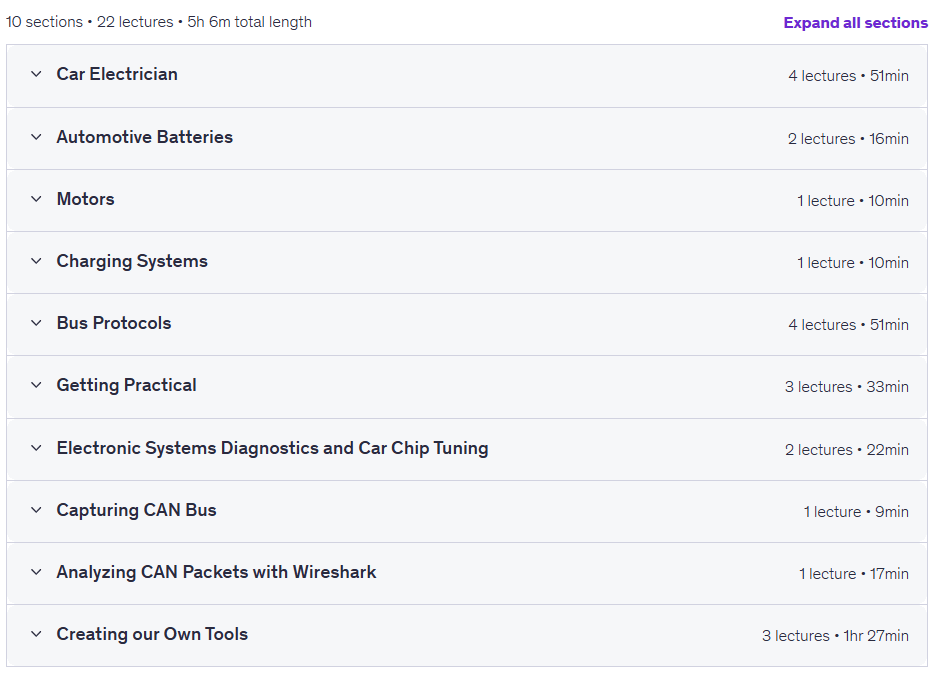The width and height of the screenshot is (934, 674).
Task: Expand the Automotive Batteries section chevron
Action: (36, 138)
